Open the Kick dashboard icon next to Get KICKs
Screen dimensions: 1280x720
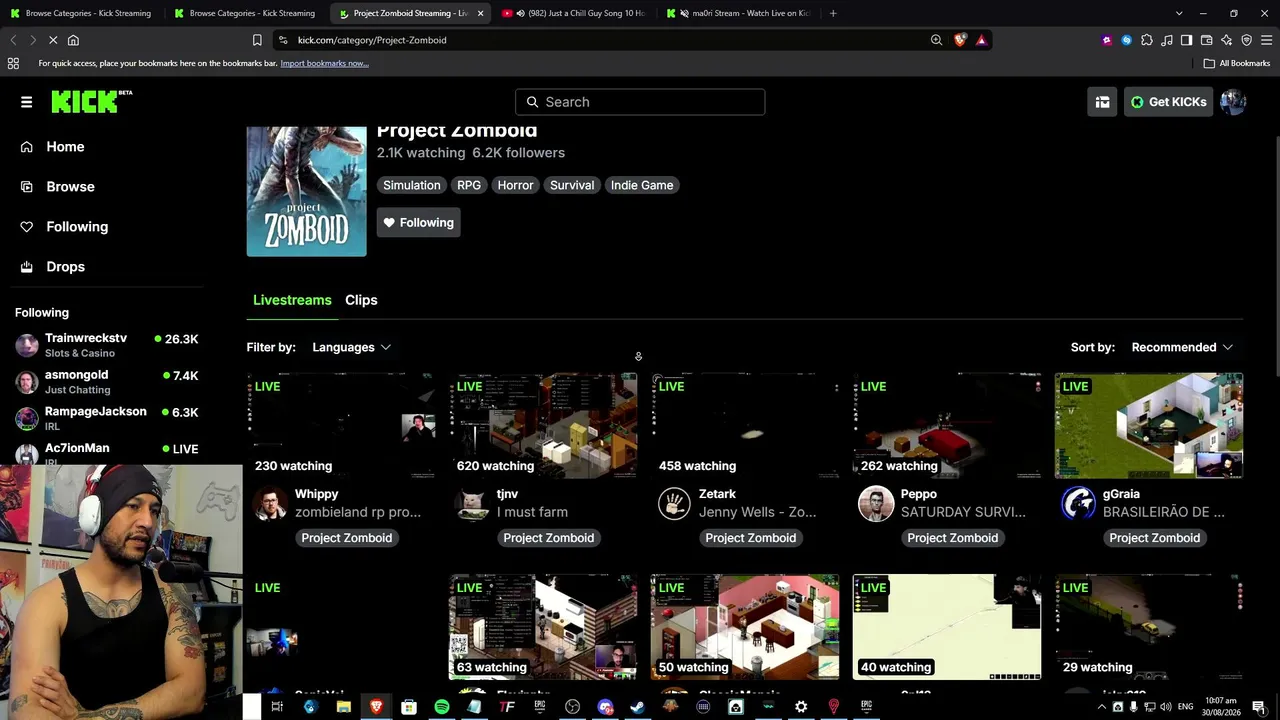click(1102, 102)
